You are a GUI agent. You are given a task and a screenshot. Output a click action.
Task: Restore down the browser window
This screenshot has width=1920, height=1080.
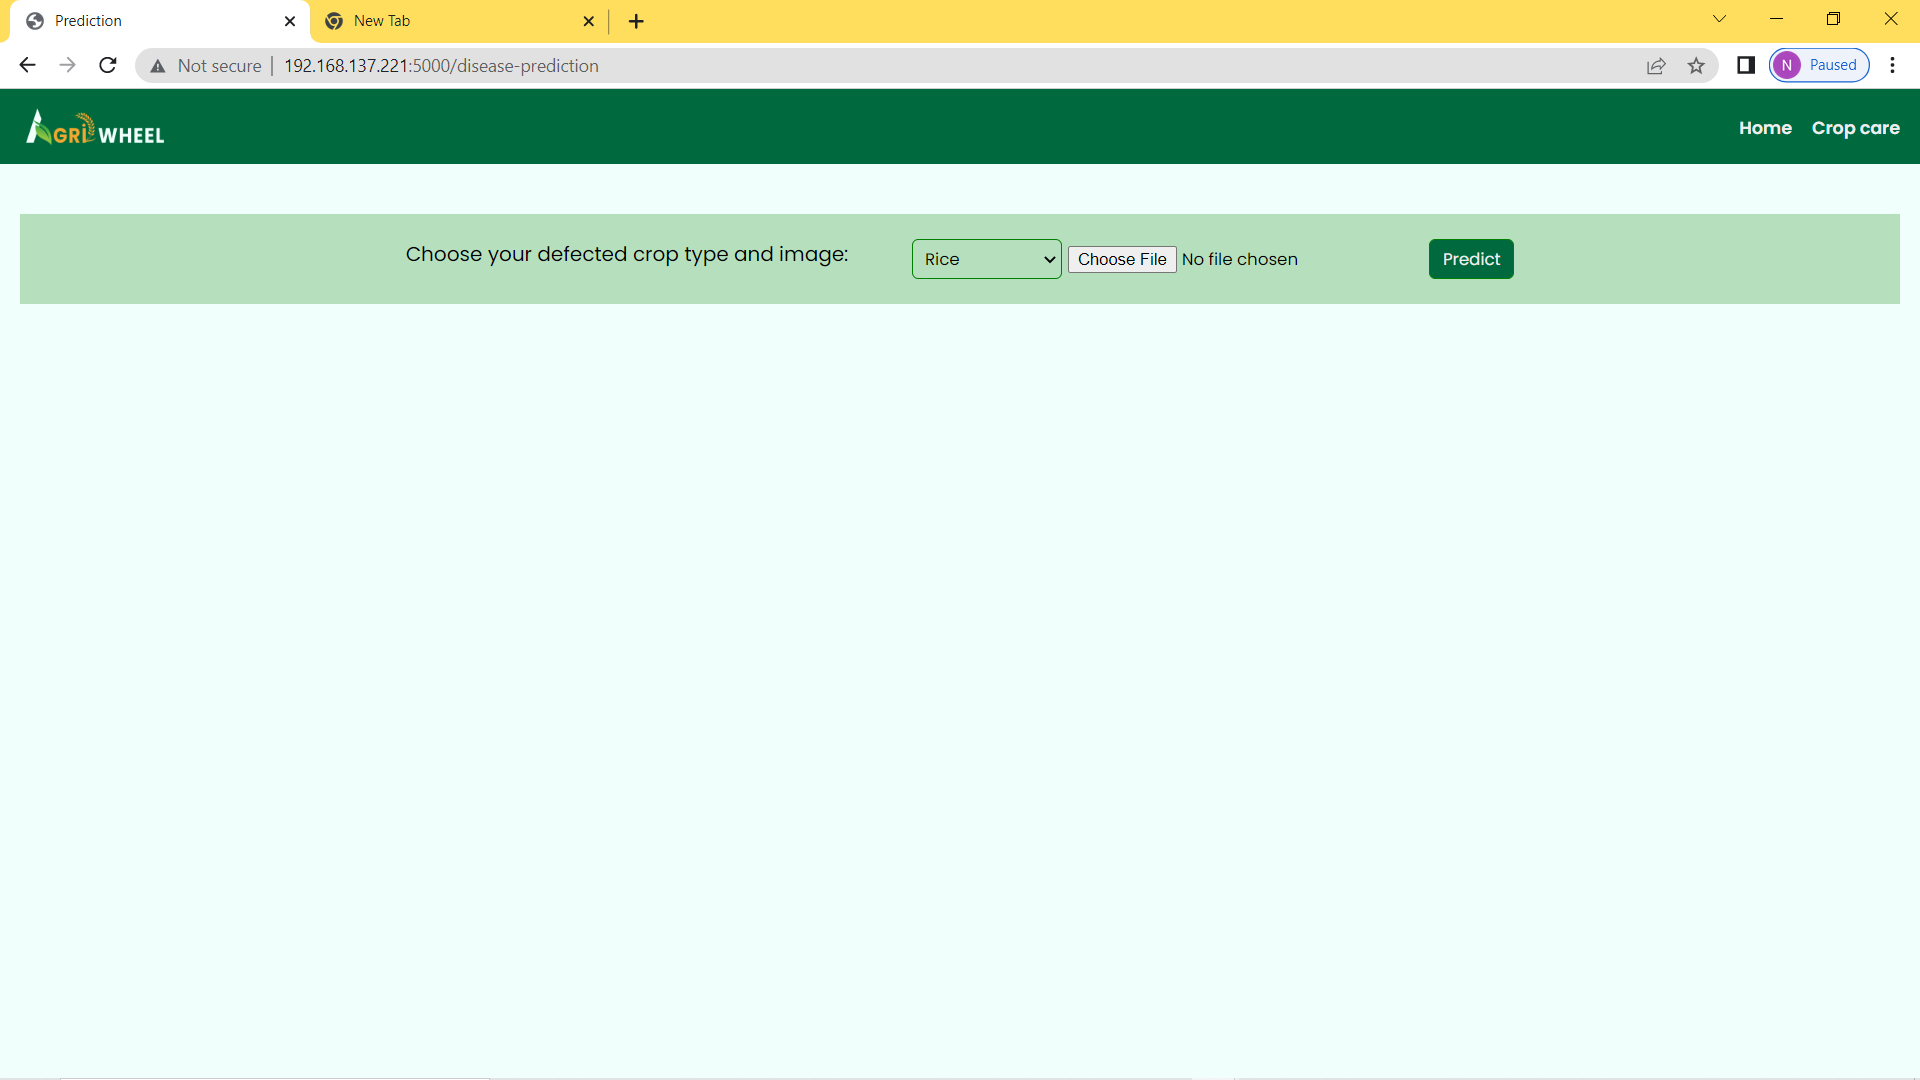(x=1833, y=19)
